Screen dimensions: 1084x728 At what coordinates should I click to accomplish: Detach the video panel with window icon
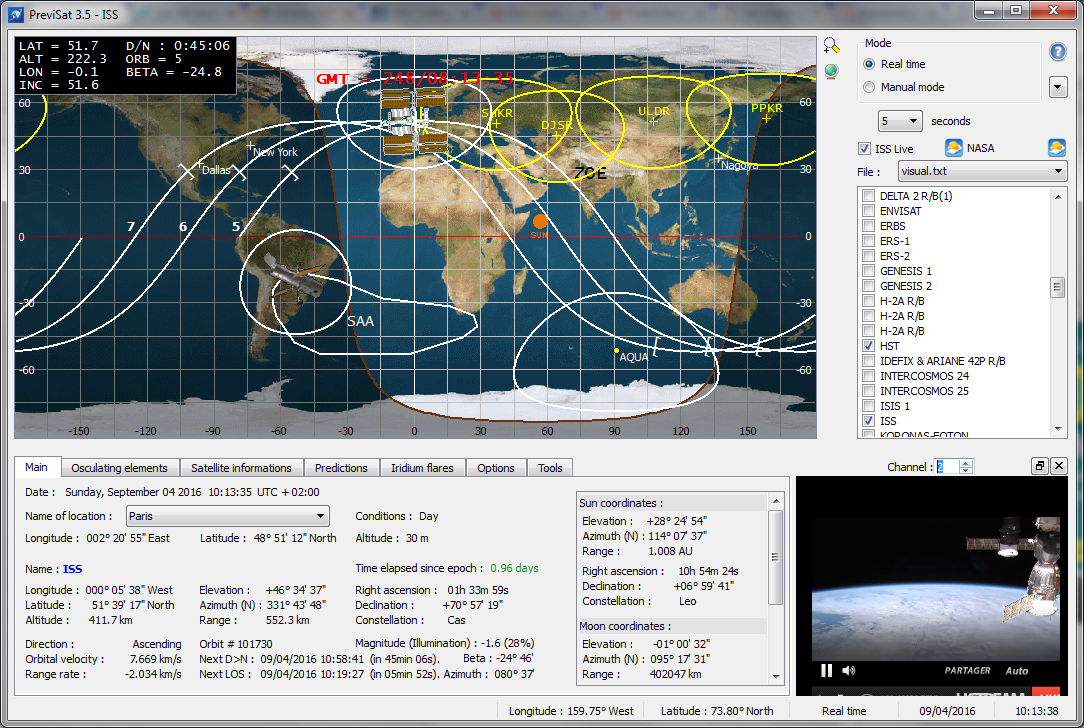point(1039,466)
